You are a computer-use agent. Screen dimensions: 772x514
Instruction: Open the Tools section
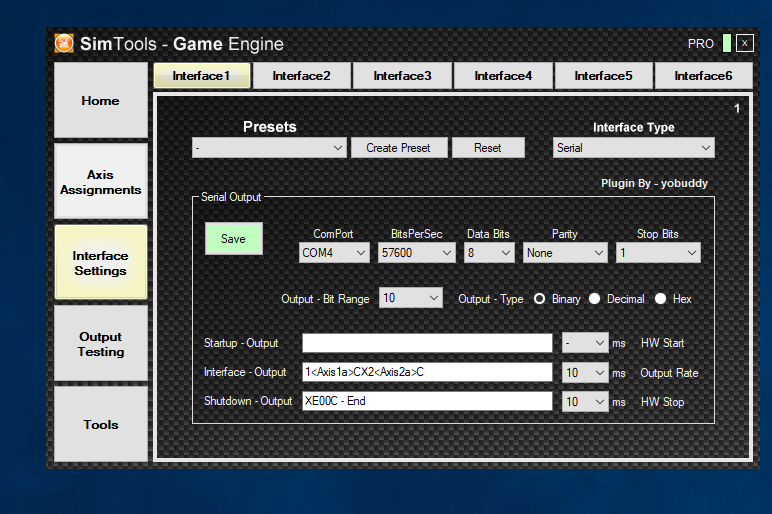click(x=100, y=424)
